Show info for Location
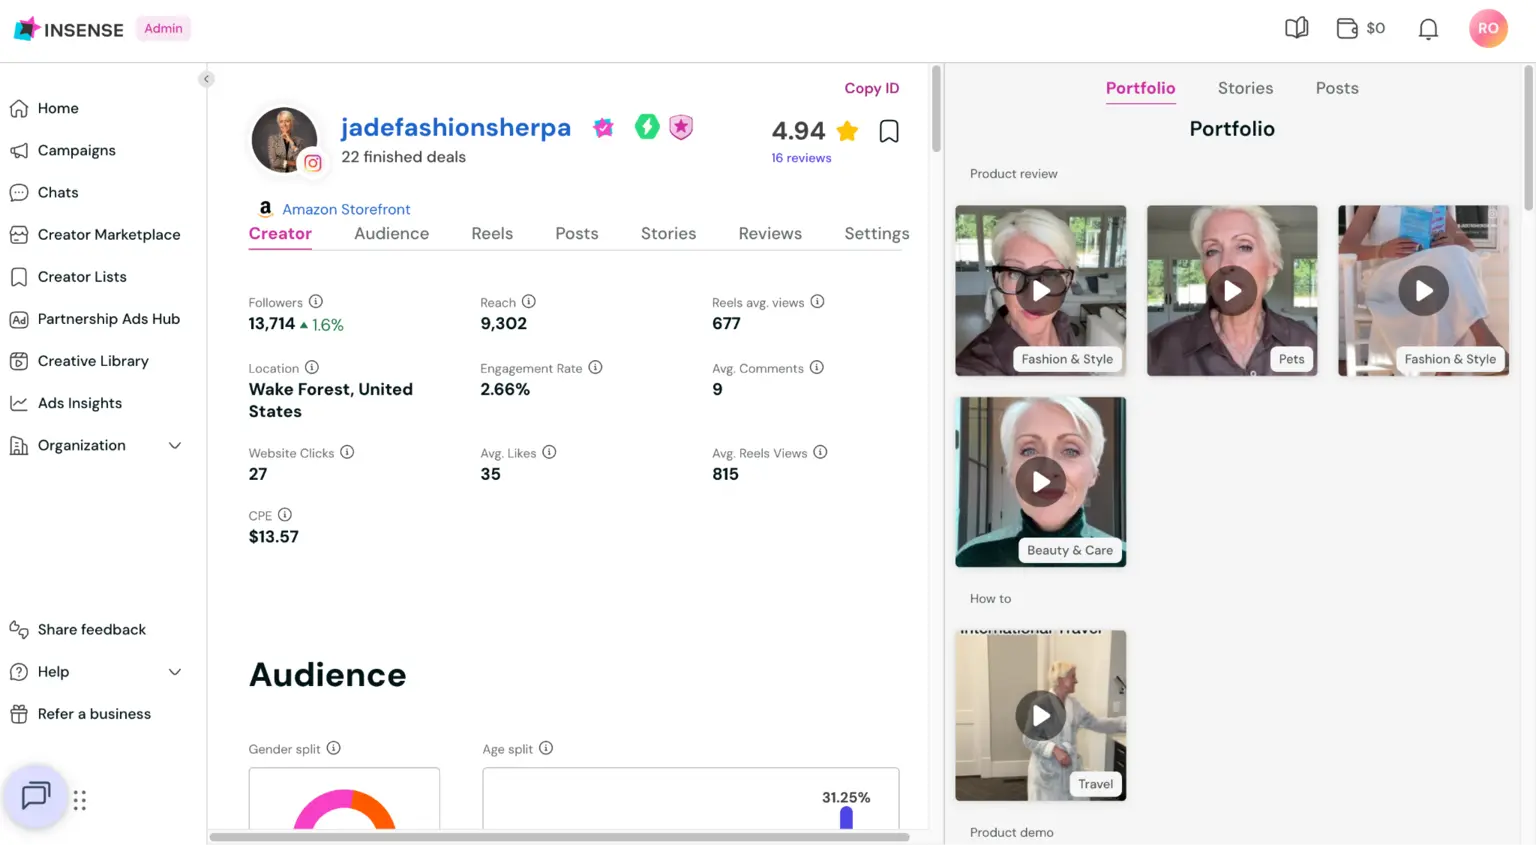Image resolution: width=1536 pixels, height=845 pixels. [x=312, y=367]
